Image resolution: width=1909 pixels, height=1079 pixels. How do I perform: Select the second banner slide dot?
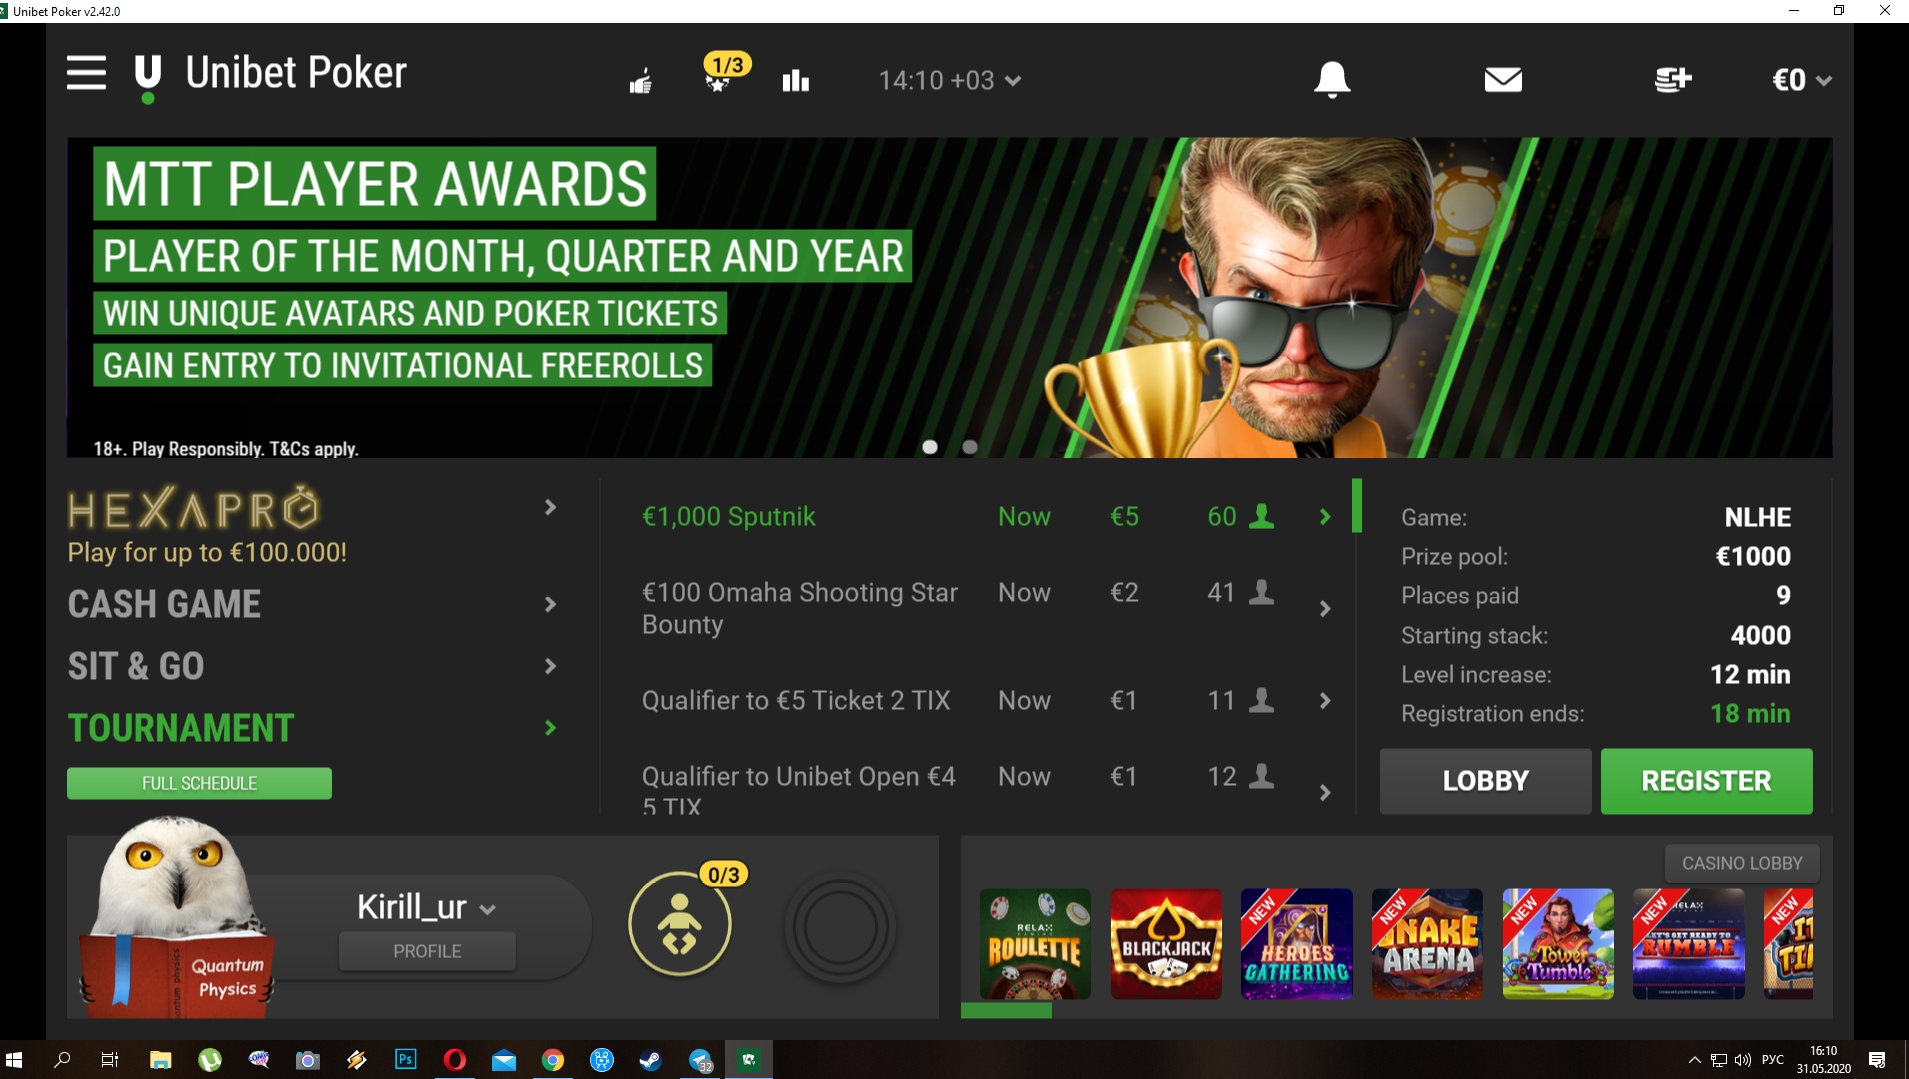[x=969, y=447]
